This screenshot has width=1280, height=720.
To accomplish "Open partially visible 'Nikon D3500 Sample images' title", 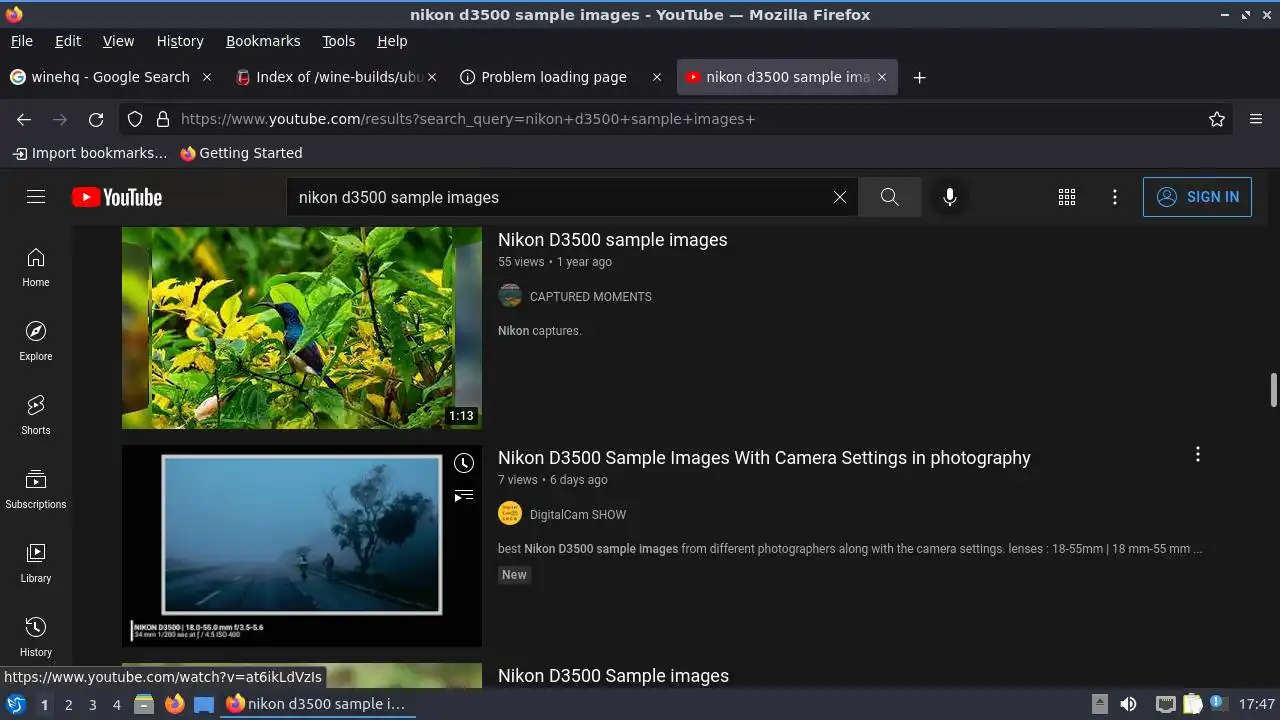I will click(x=613, y=676).
